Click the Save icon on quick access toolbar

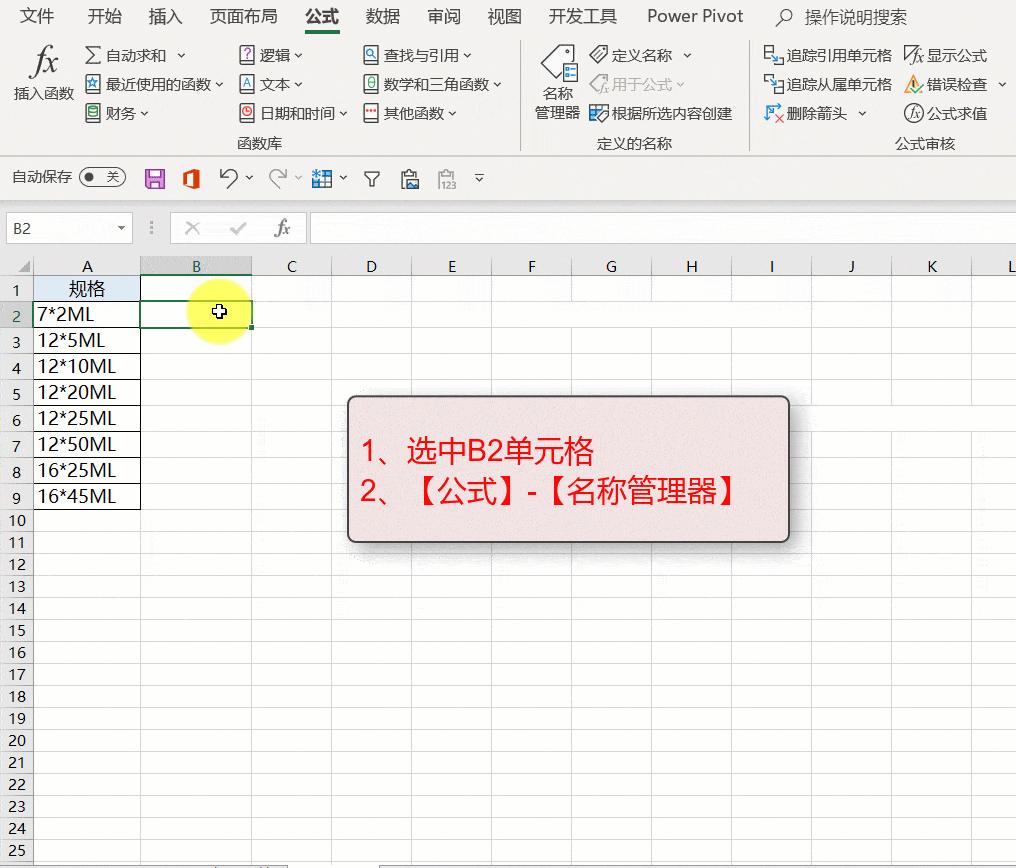[154, 177]
